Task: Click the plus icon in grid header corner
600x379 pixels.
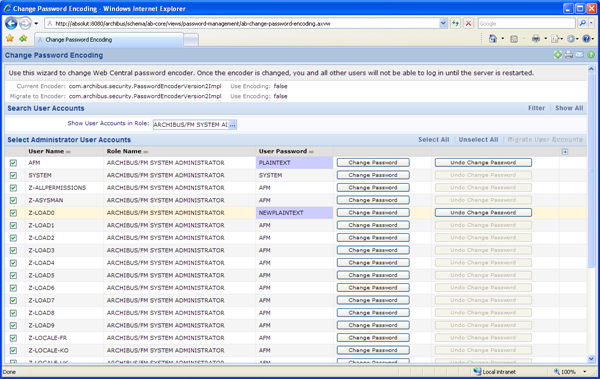Action: [x=565, y=152]
